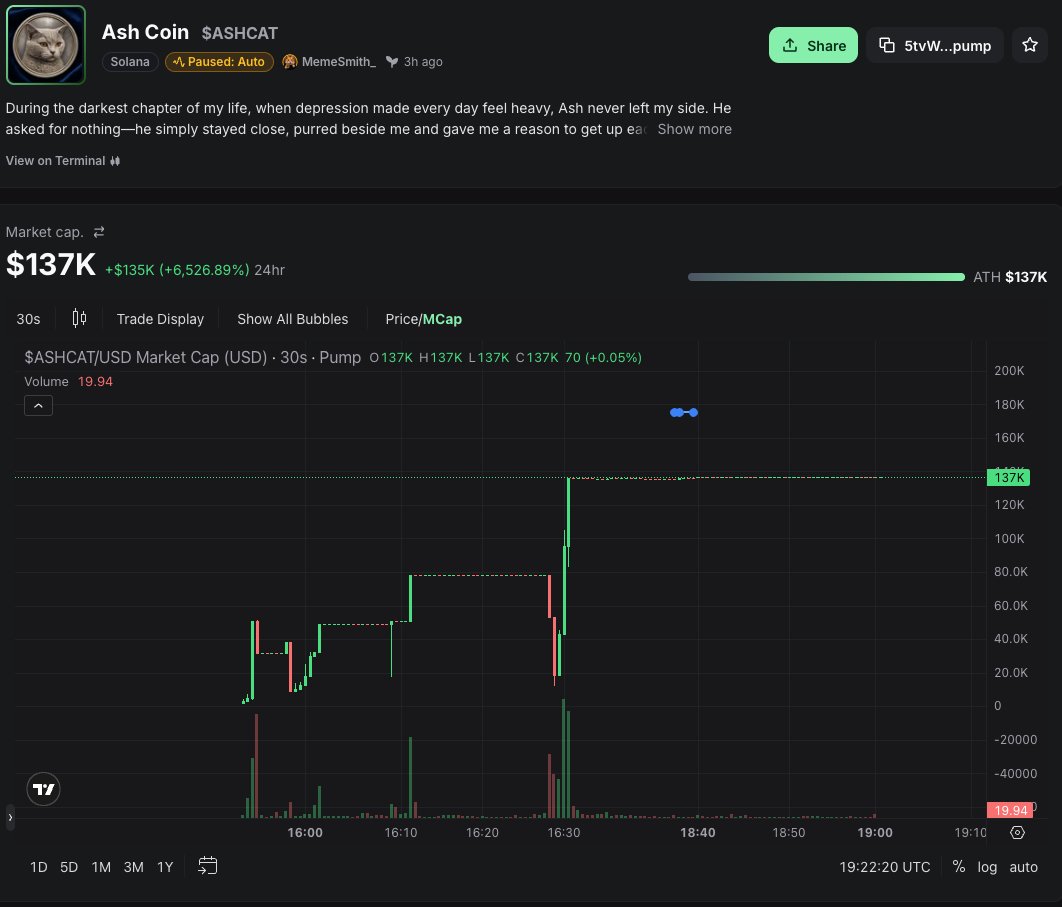Click the 3h ago creation time

pos(423,62)
